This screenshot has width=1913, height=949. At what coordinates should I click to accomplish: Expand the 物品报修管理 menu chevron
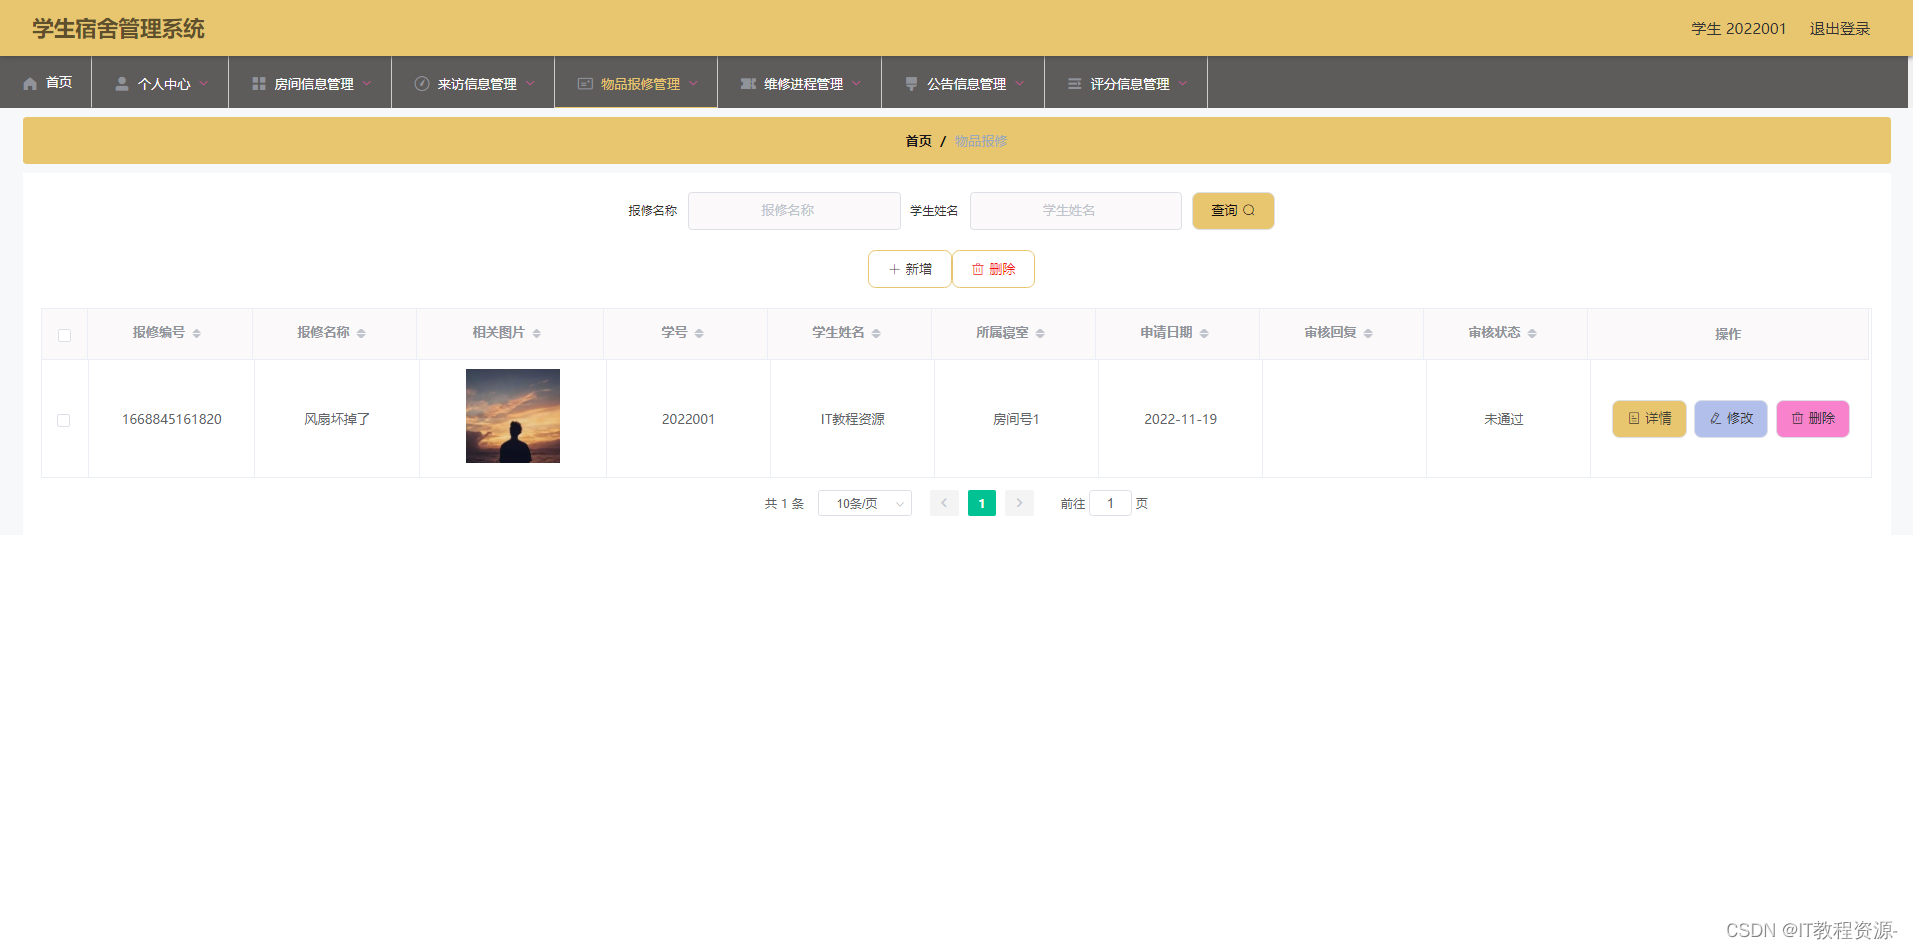point(693,84)
